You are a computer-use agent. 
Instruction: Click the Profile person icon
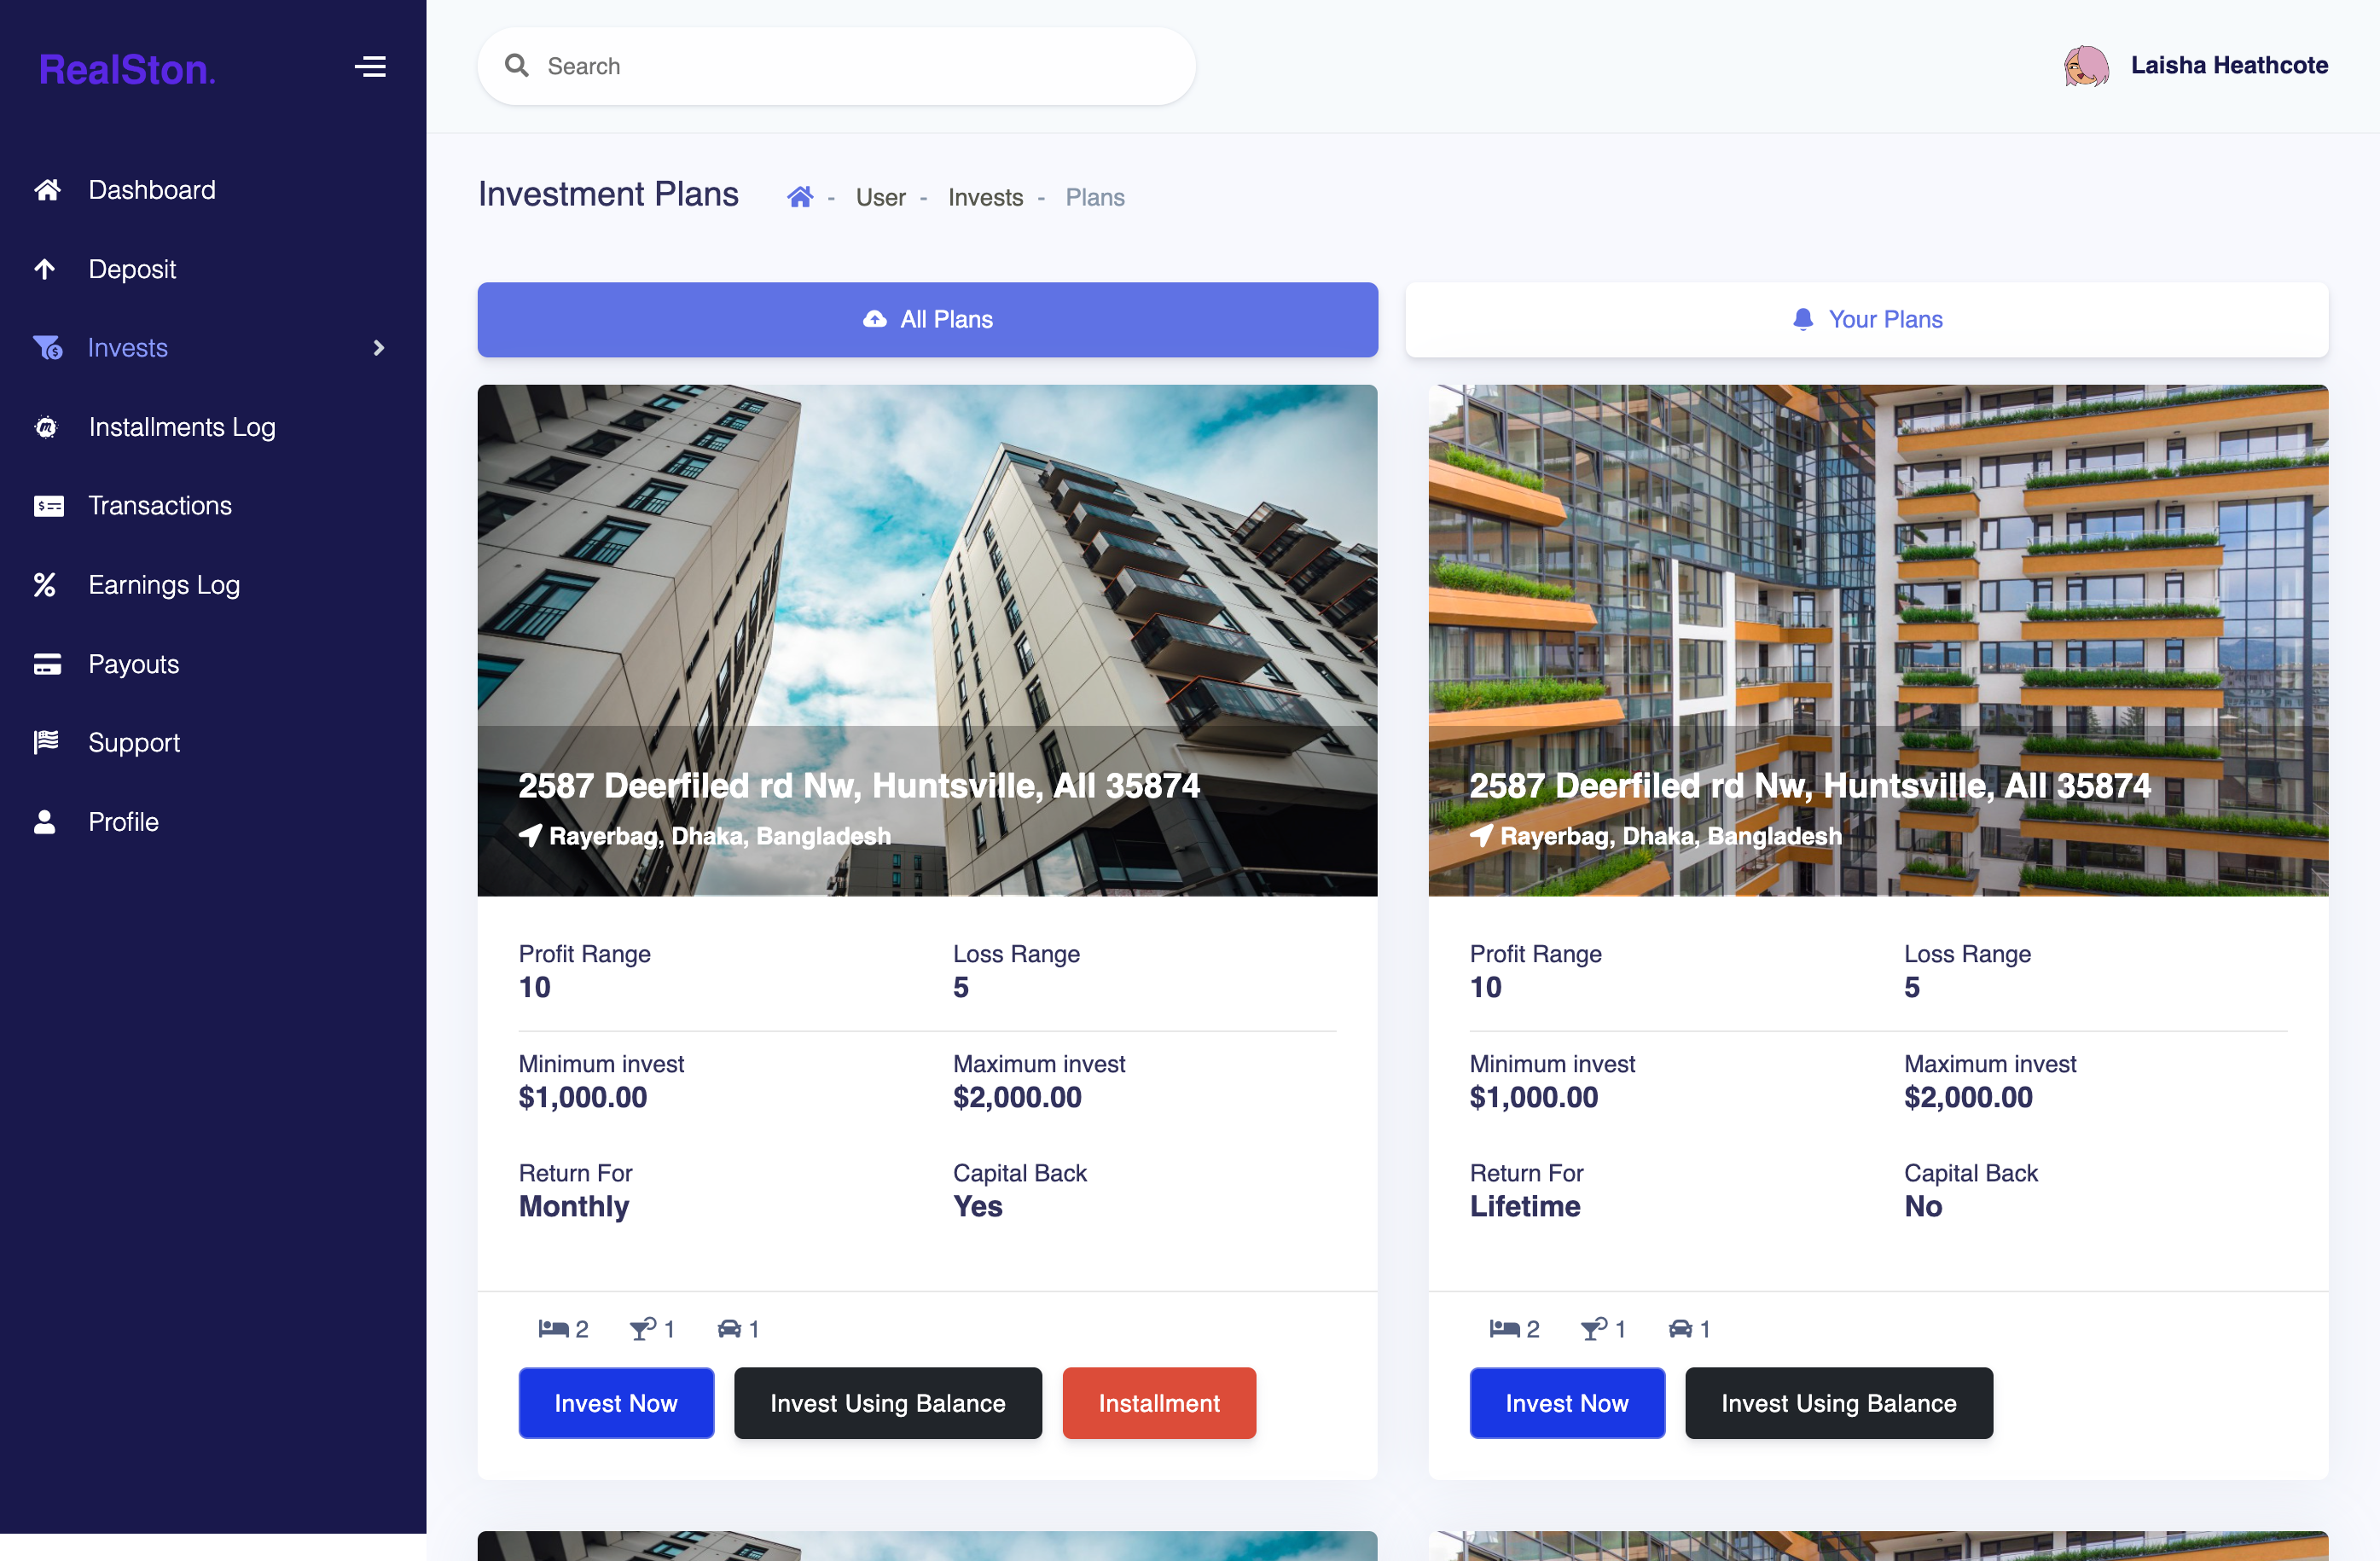[44, 822]
